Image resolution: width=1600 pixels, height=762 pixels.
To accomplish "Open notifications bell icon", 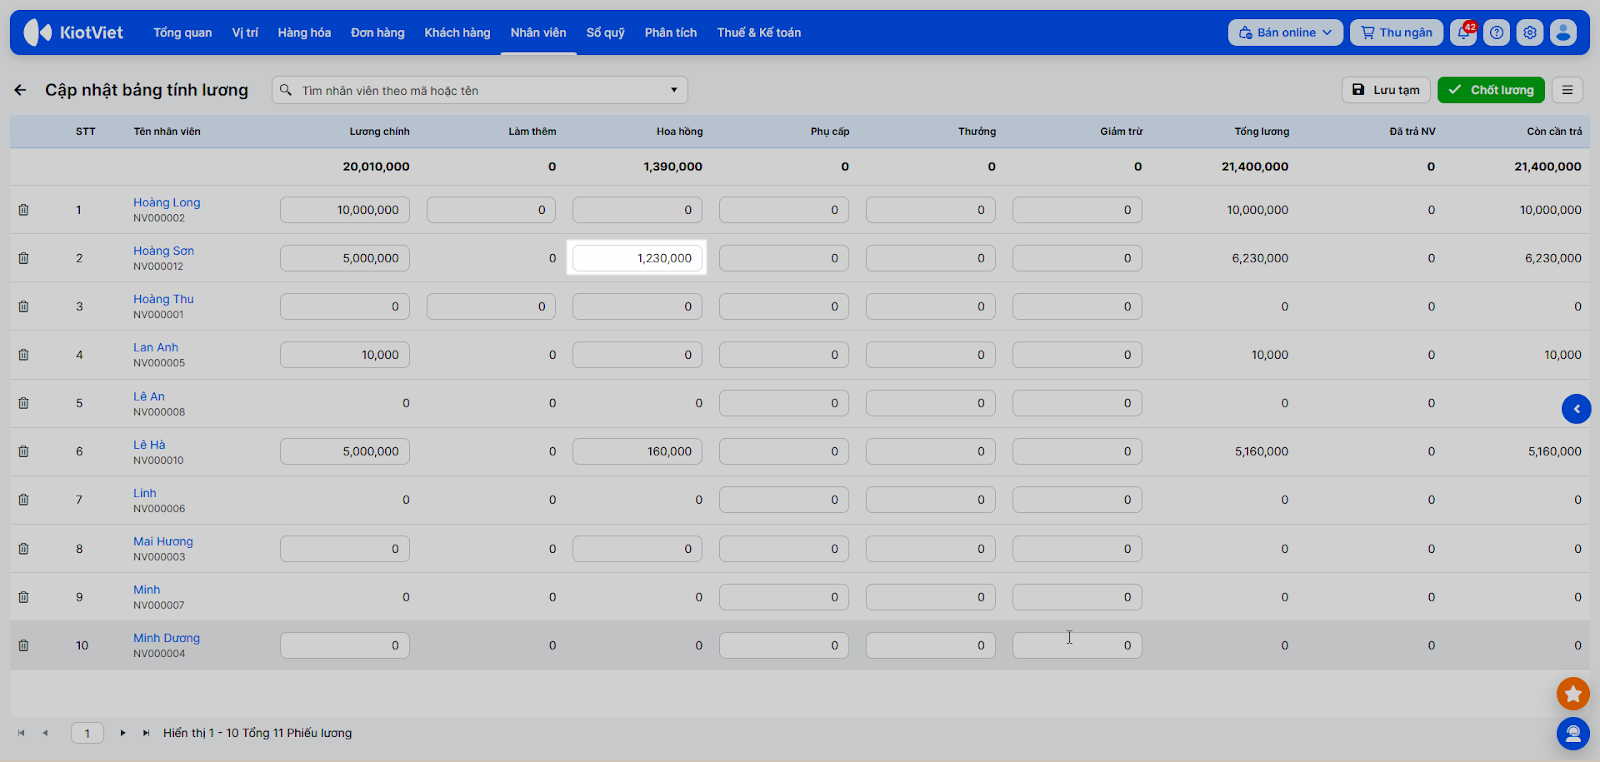I will [1464, 33].
